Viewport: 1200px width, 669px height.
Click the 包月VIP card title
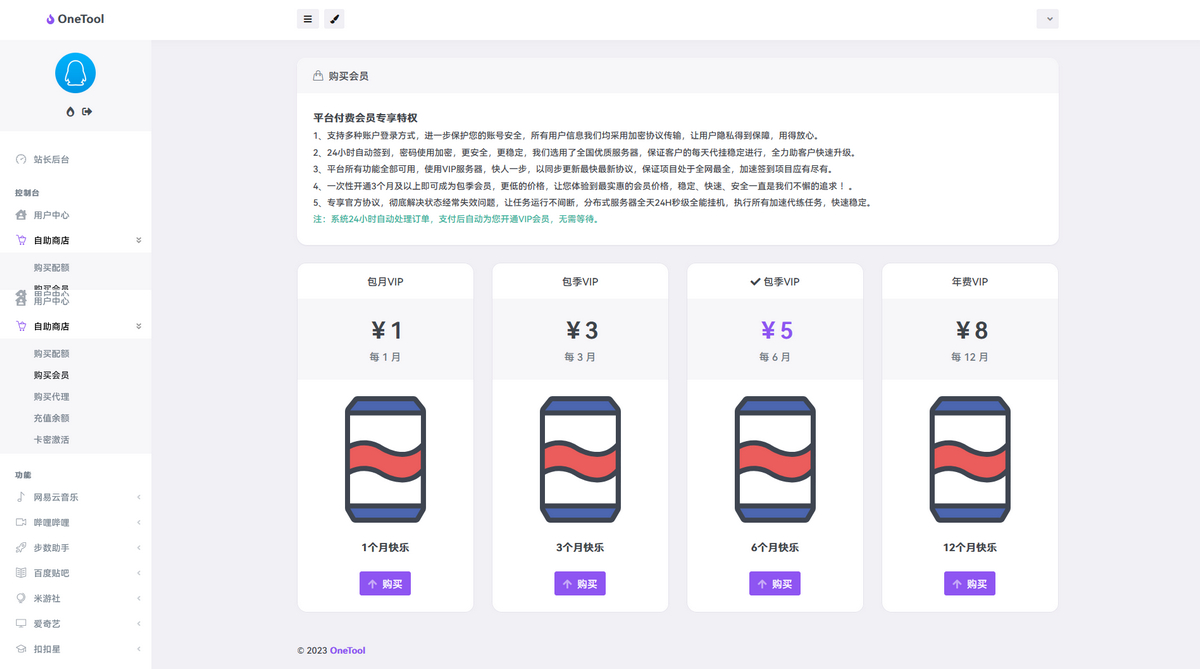pyautogui.click(x=385, y=282)
